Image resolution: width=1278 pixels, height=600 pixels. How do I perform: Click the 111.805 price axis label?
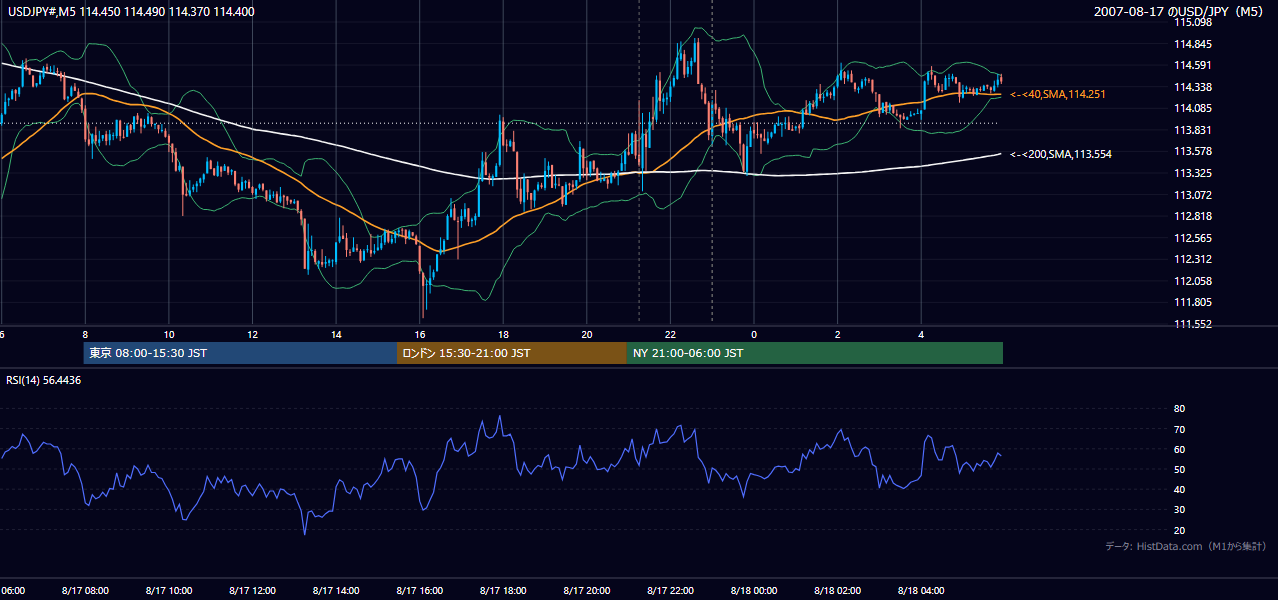(1191, 302)
